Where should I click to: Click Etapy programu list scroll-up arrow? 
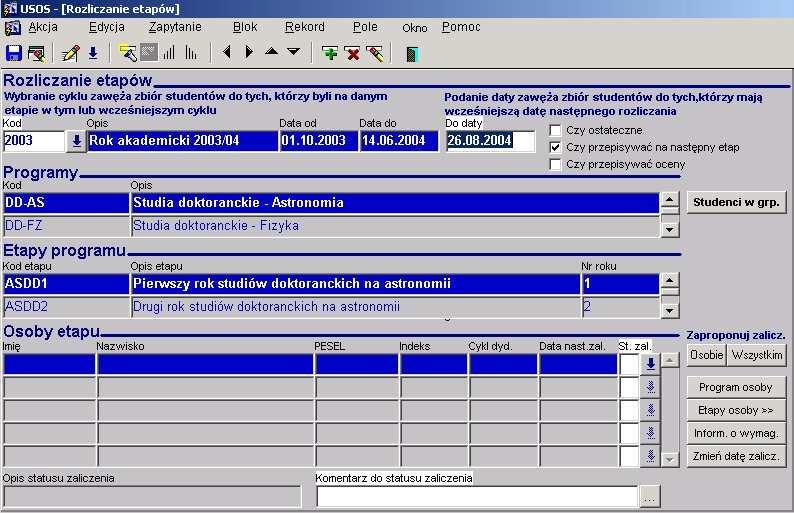click(670, 280)
